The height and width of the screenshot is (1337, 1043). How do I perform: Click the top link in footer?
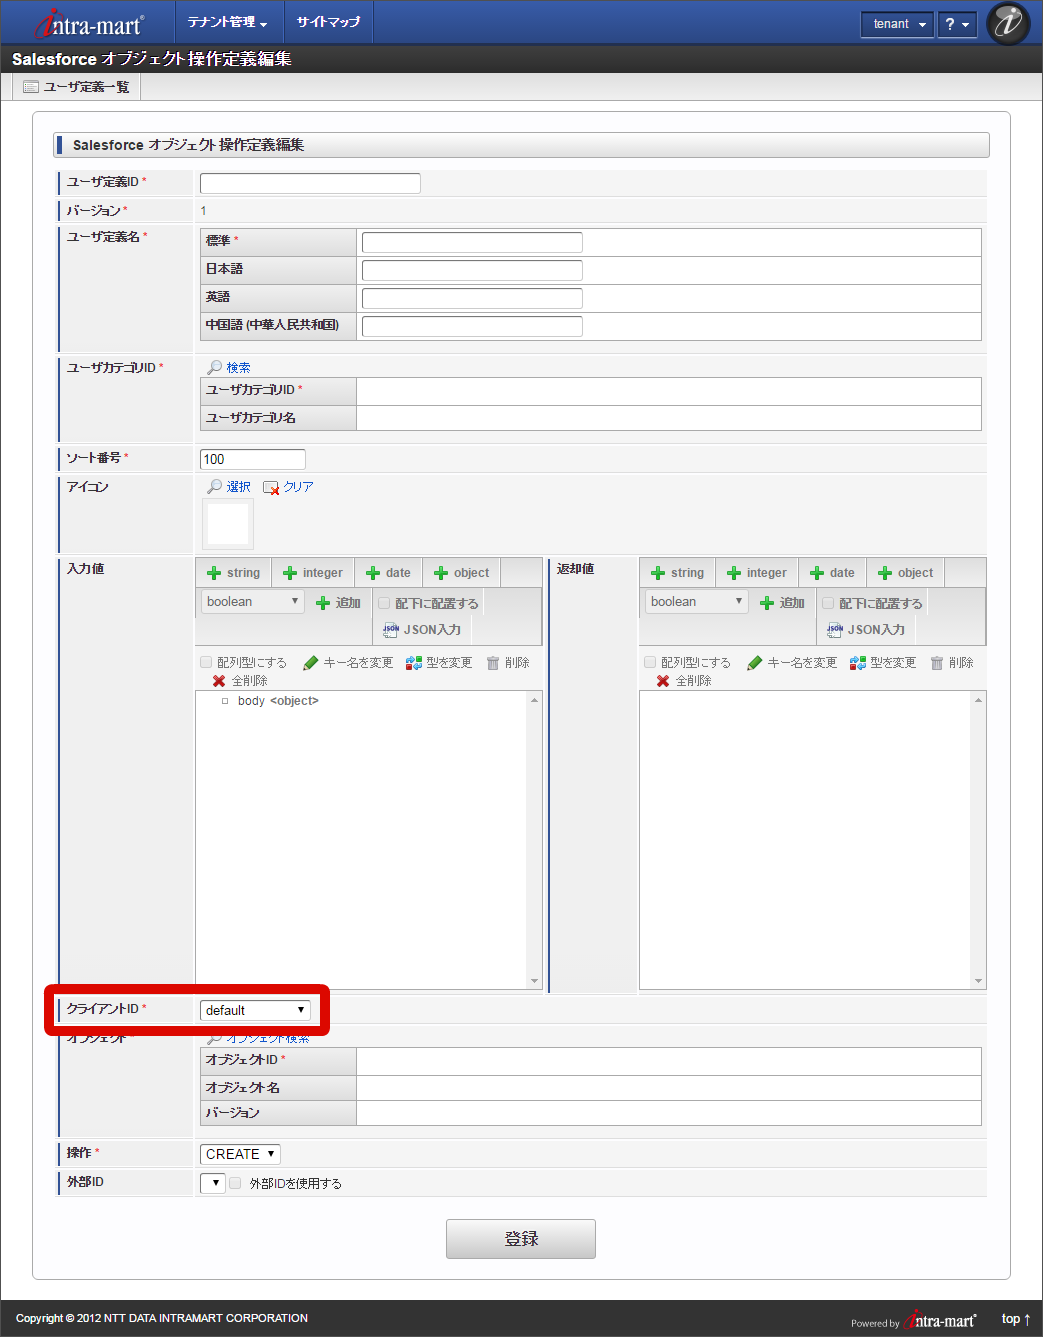[1016, 1319]
